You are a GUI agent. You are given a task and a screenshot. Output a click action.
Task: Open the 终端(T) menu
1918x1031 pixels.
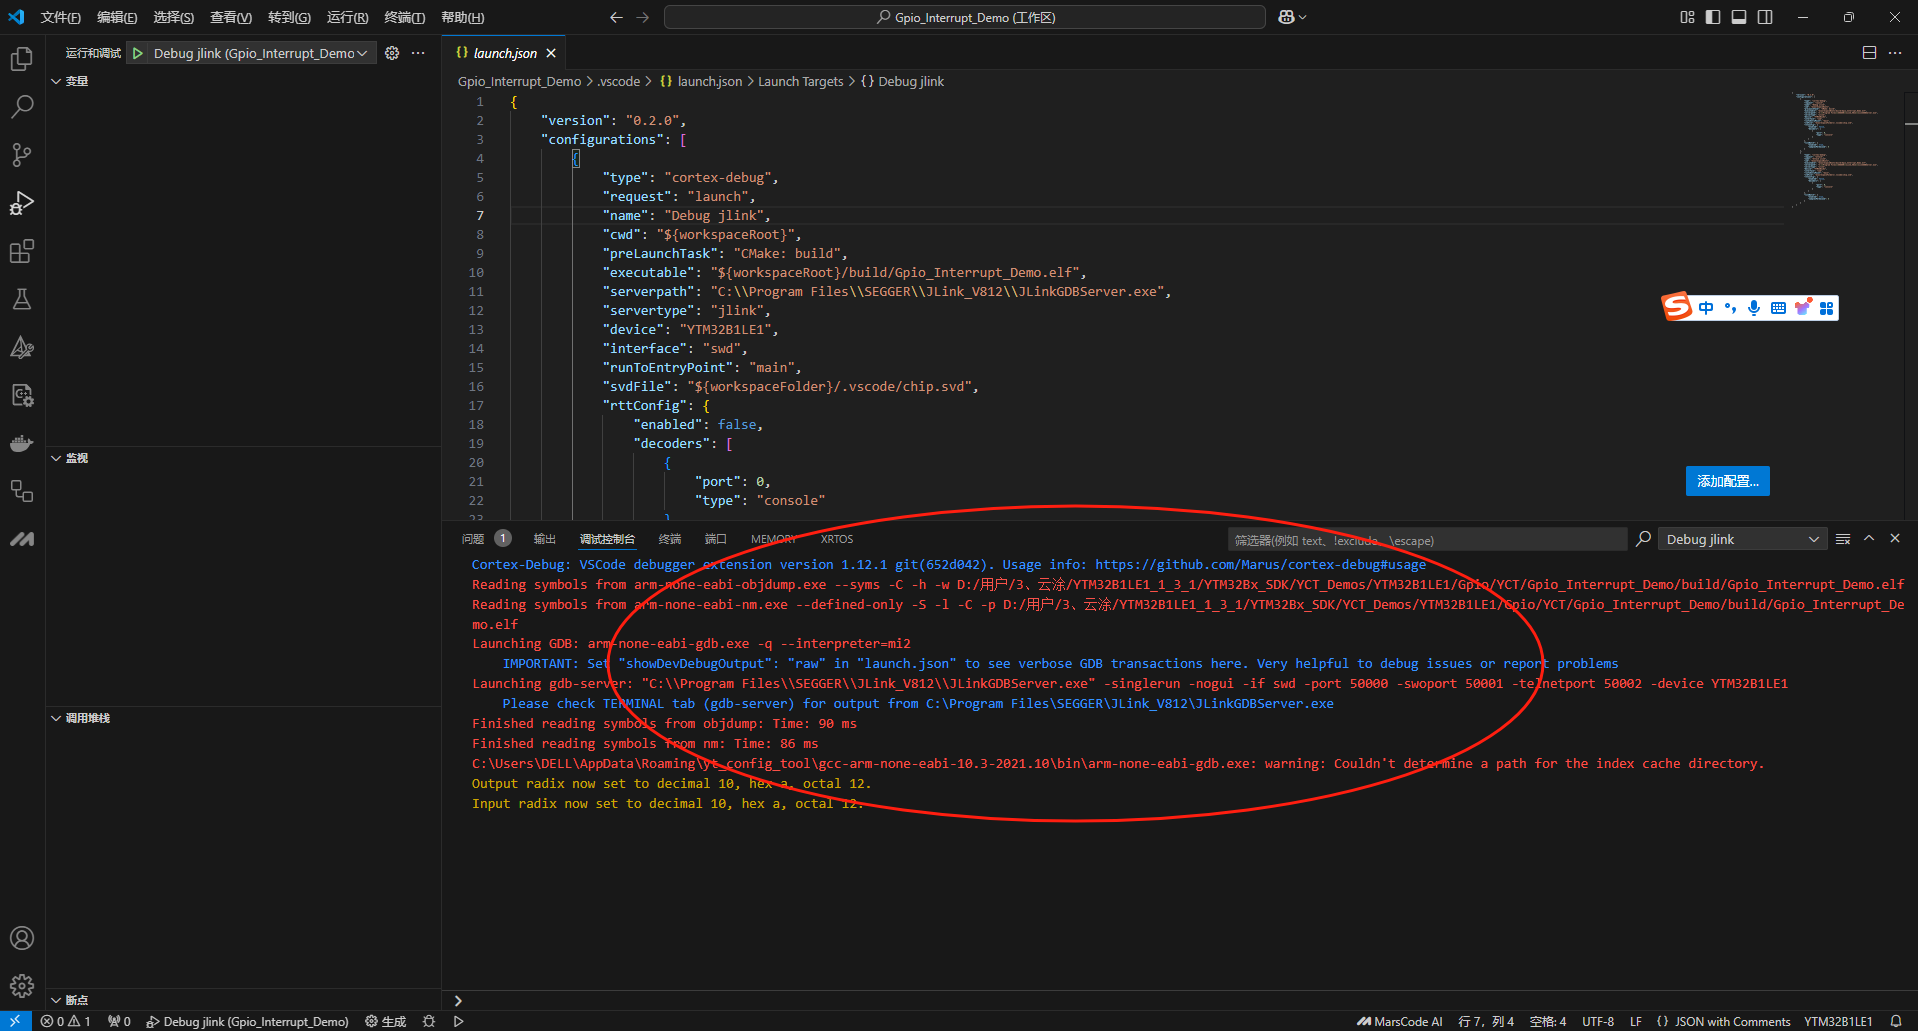tap(405, 17)
